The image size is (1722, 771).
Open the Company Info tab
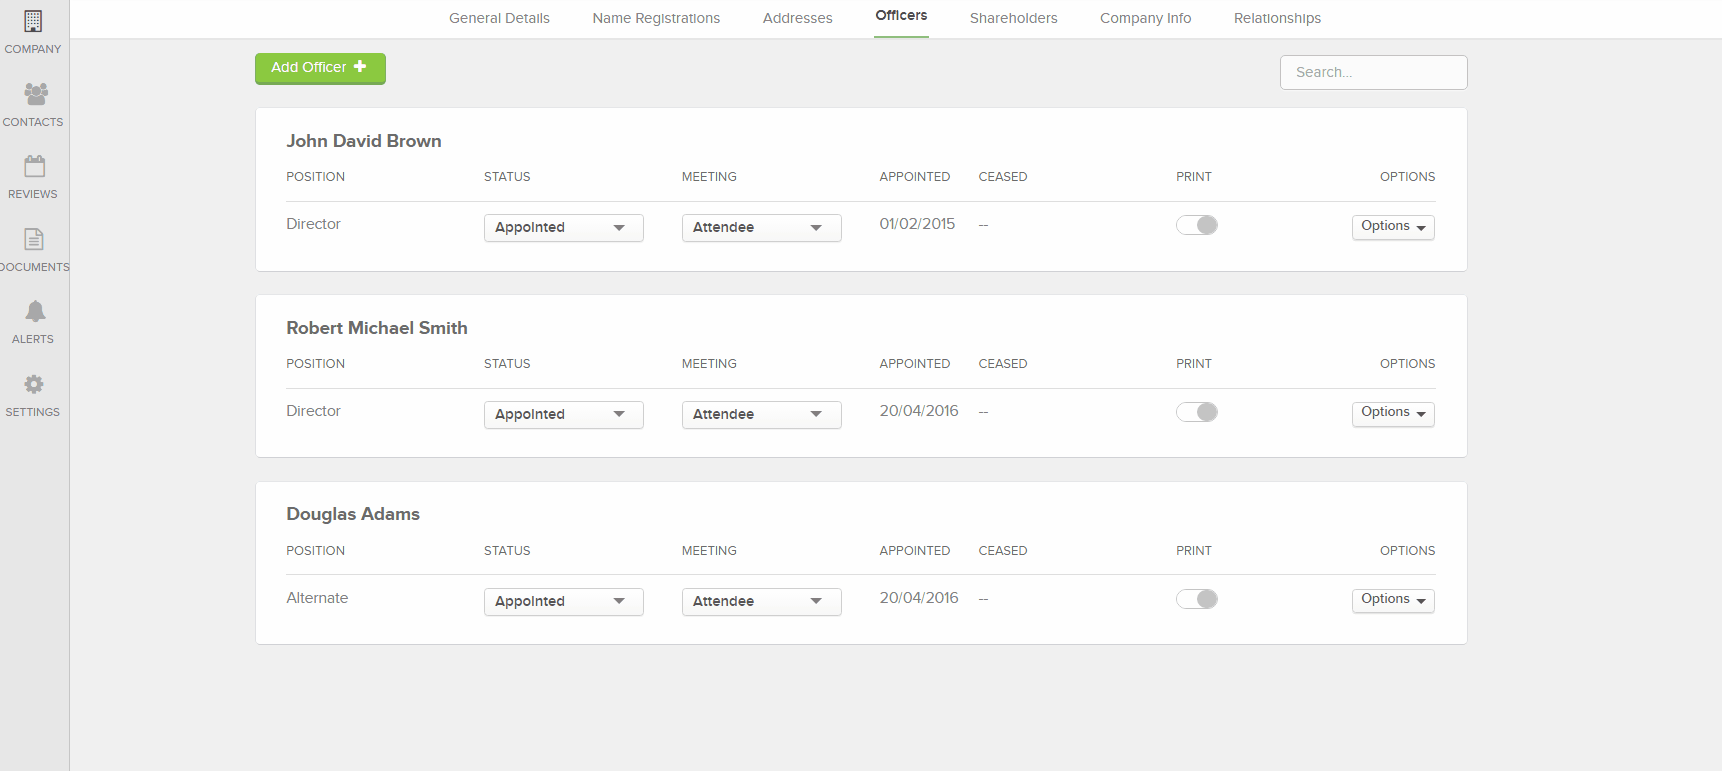point(1145,18)
